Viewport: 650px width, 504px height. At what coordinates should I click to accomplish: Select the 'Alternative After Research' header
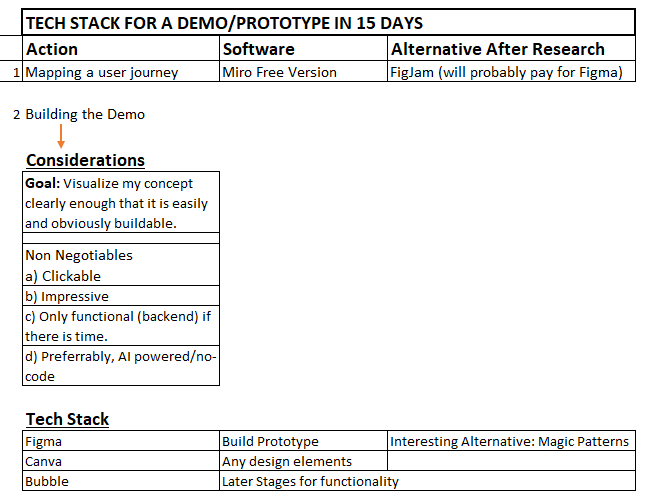[x=511, y=48]
